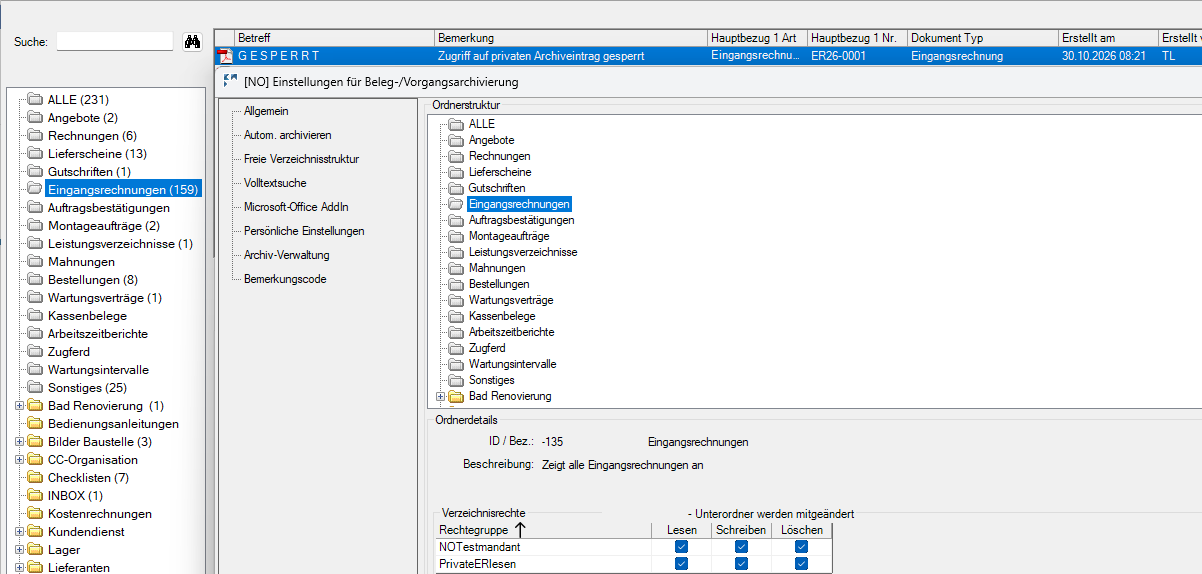The width and height of the screenshot is (1202, 574).
Task: Click the Mahnungen folder icon in Ordnerstruktur
Action: point(457,268)
